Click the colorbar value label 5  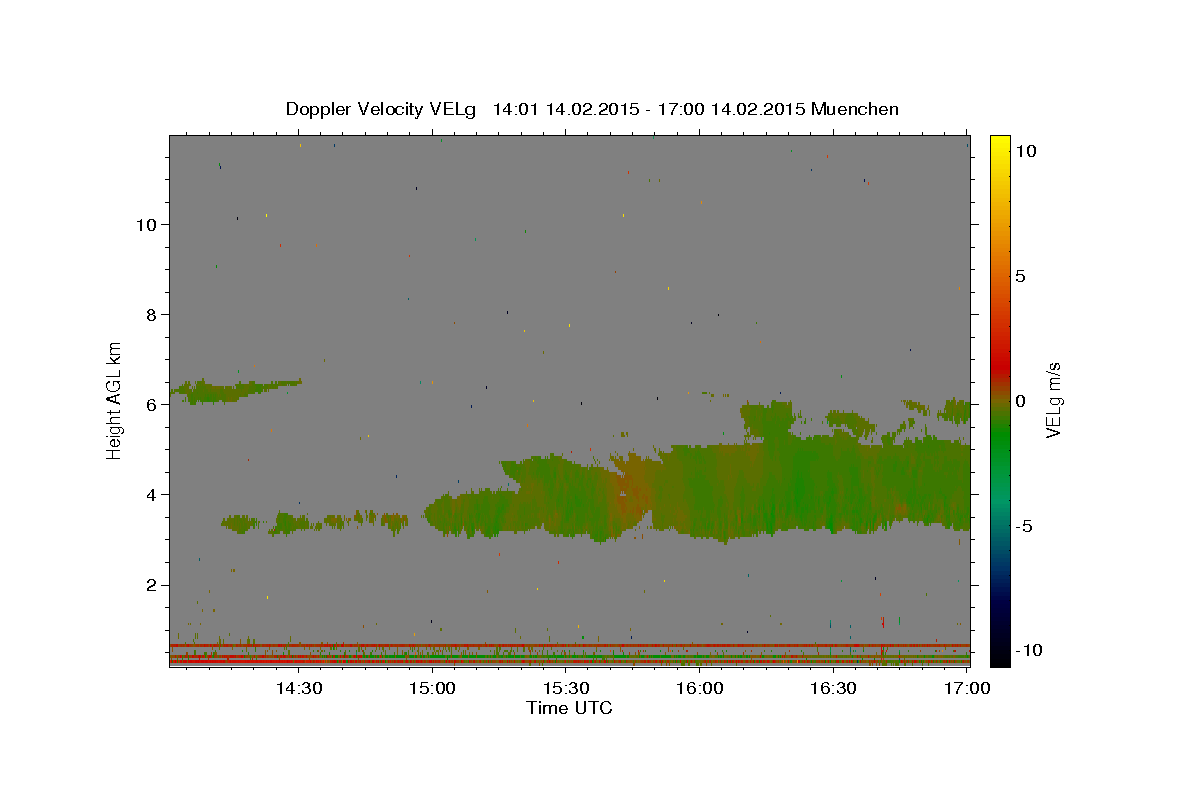1020,275
